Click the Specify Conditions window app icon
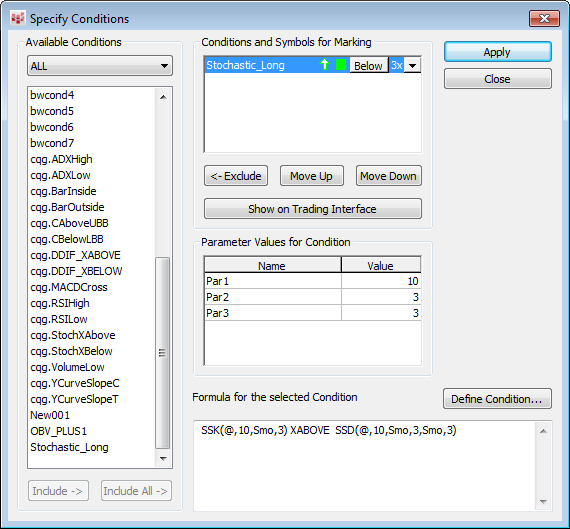 click(x=18, y=19)
